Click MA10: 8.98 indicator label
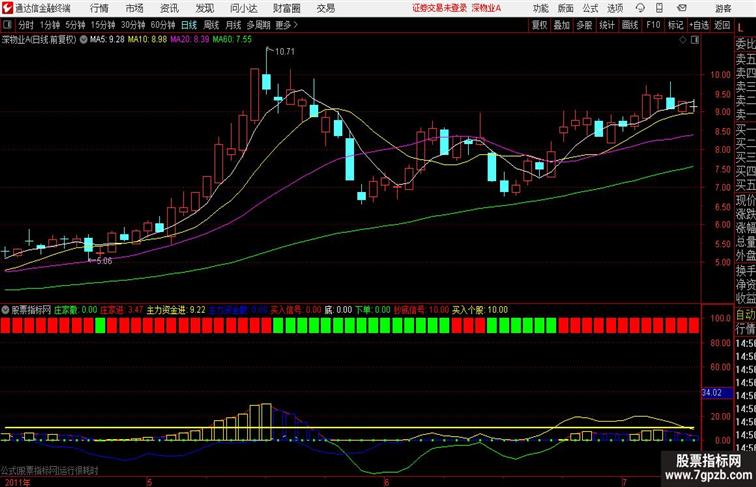 pos(148,40)
